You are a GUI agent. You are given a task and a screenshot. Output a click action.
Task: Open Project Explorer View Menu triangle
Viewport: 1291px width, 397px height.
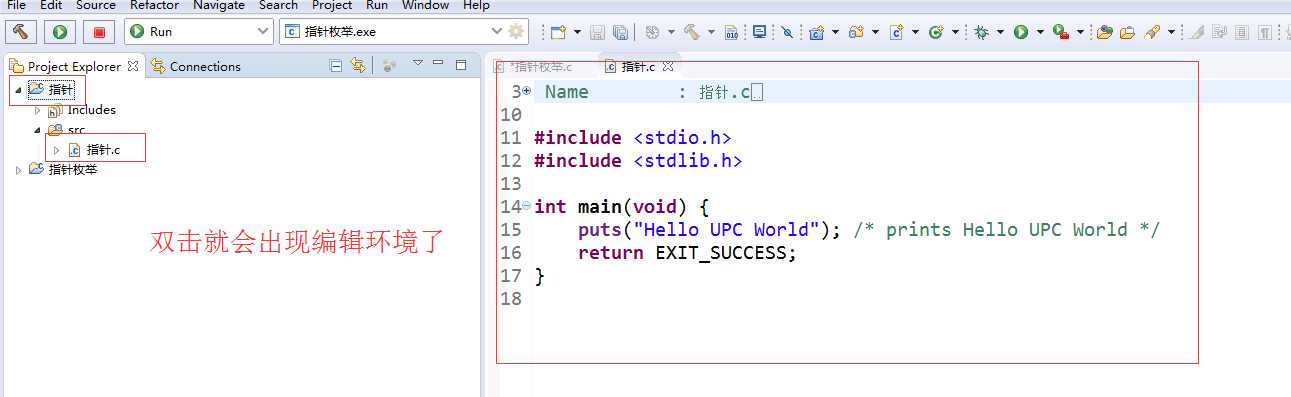(418, 64)
